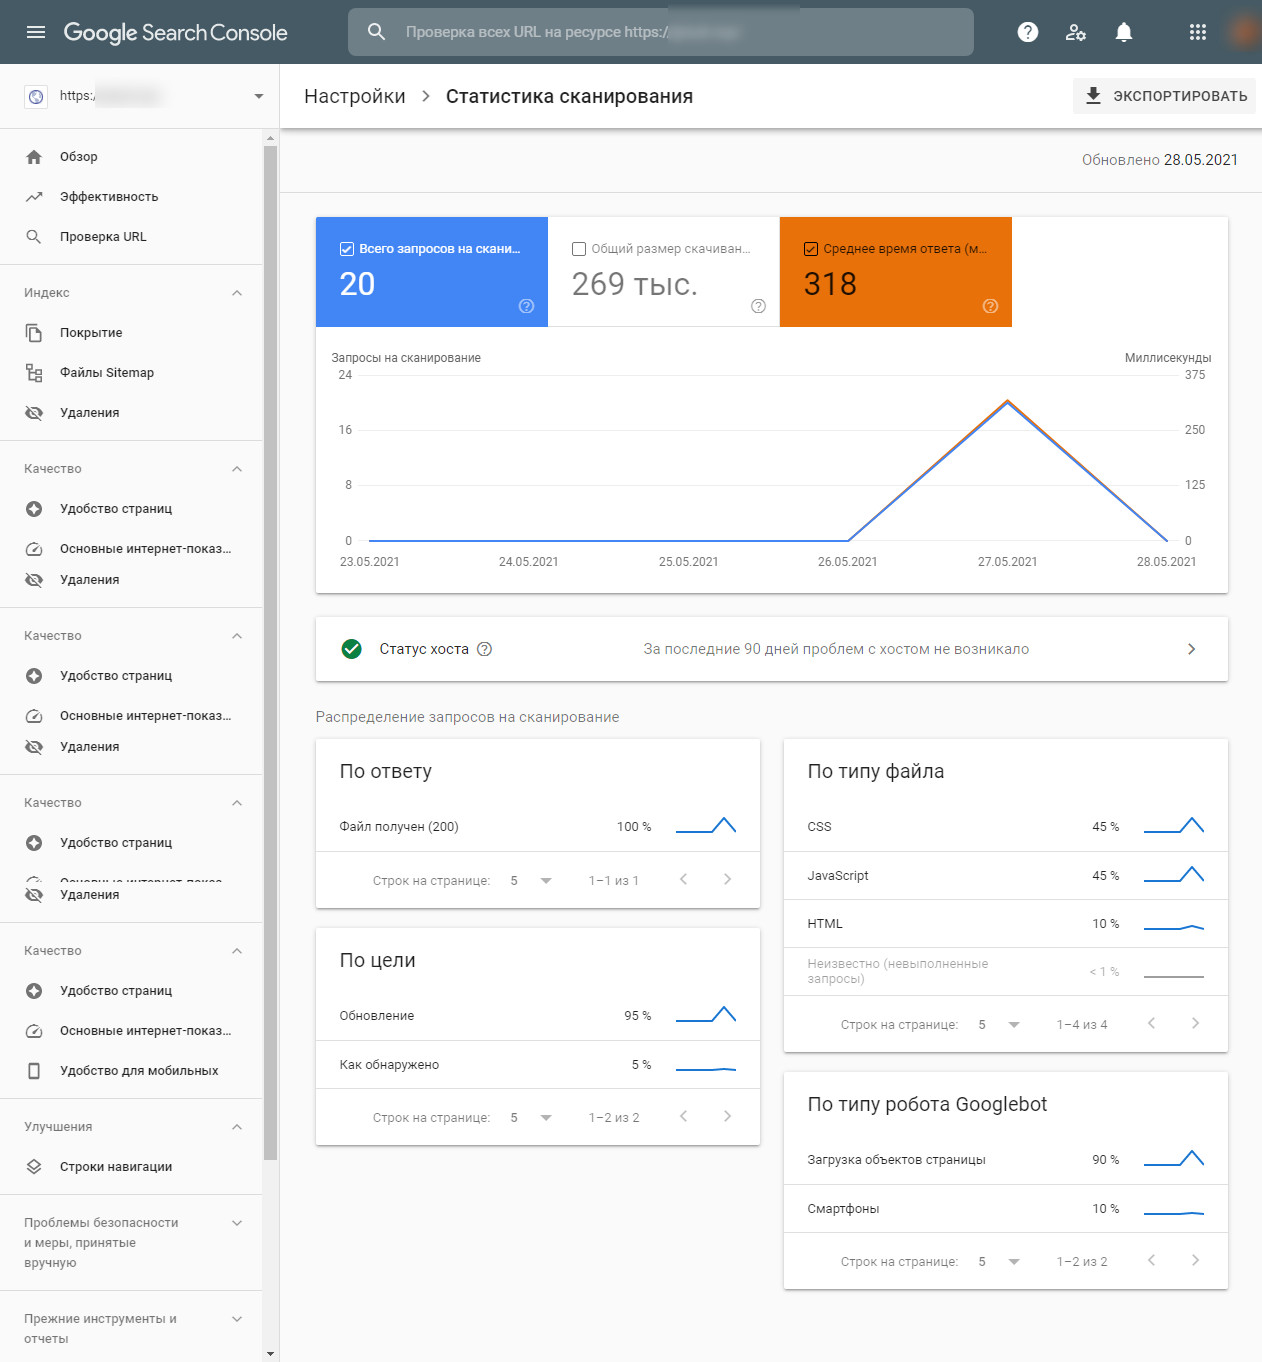The height and width of the screenshot is (1362, 1262).
Task: Uncheck the average response time checkbox
Action: pos(811,249)
